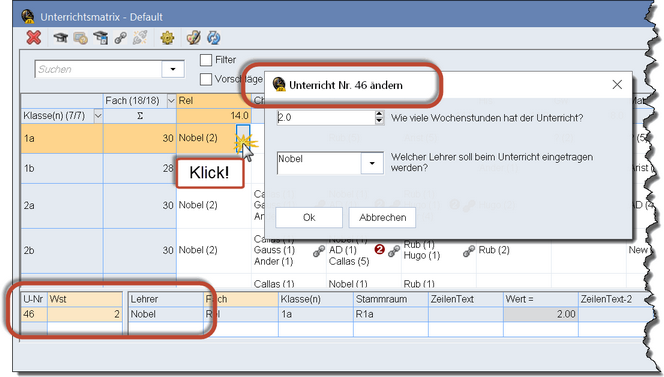Open settings with the yellow gear icon
This screenshot has height=377, width=664.
click(167, 38)
